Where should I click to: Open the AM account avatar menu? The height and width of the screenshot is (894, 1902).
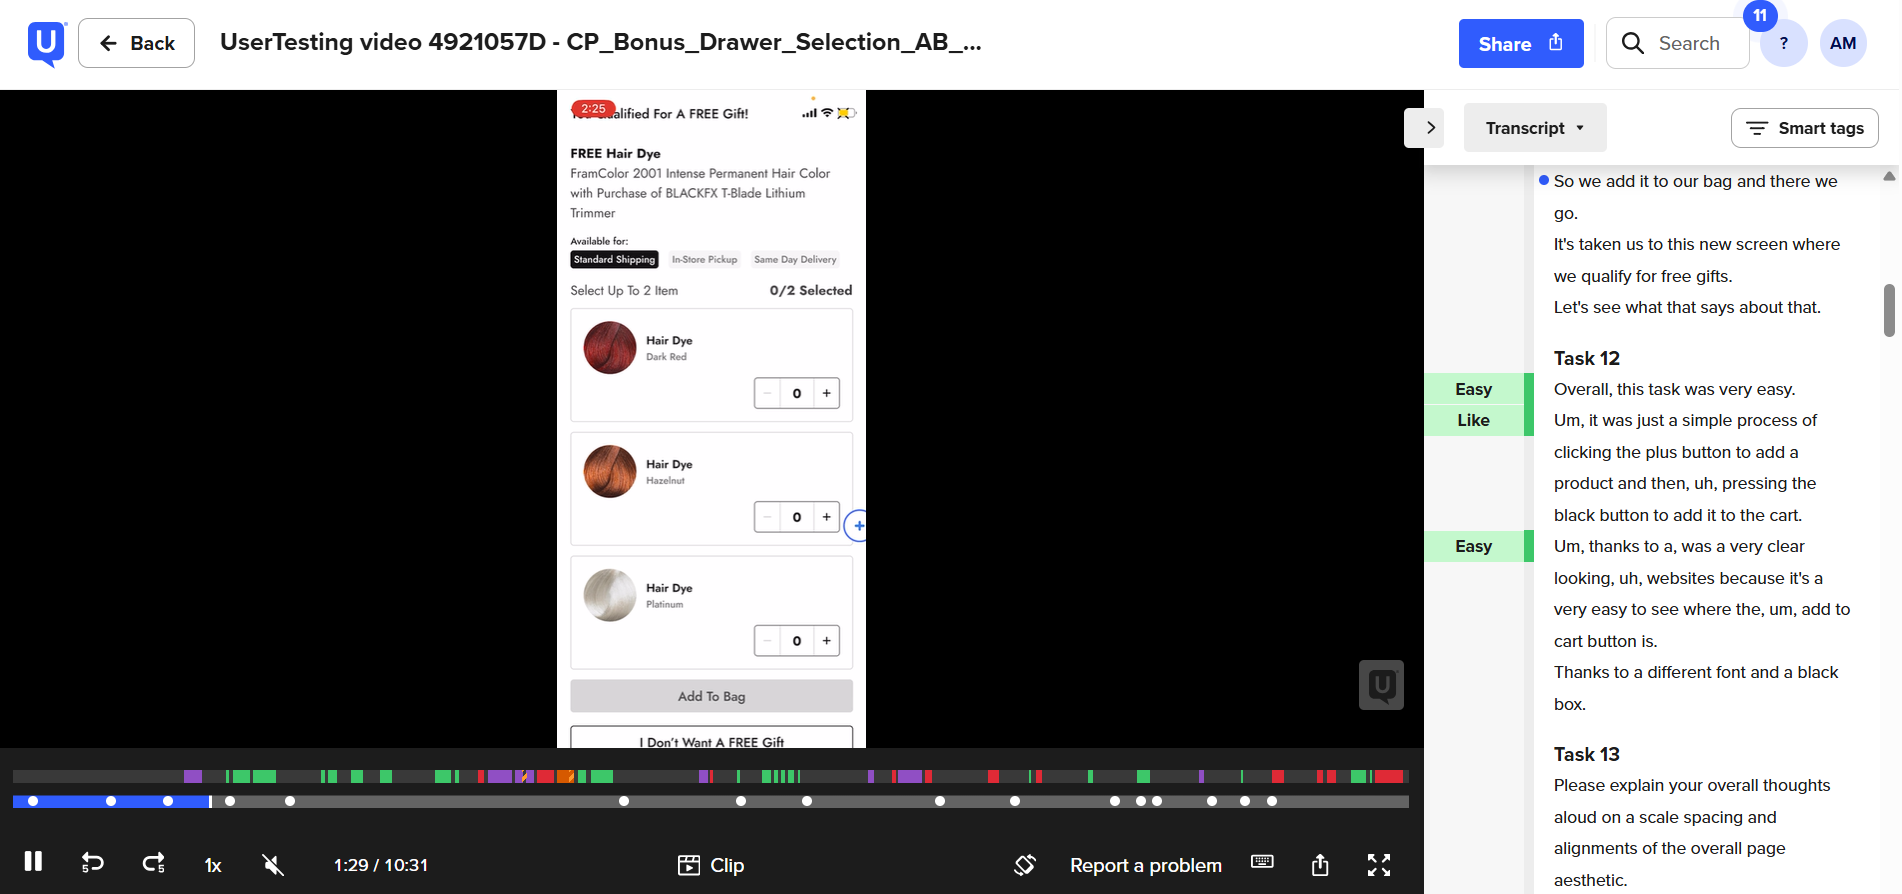click(1843, 43)
